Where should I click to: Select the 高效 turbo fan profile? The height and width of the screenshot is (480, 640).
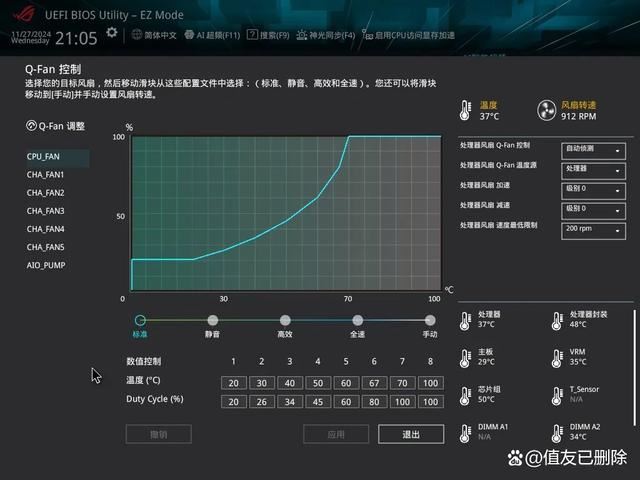285,320
